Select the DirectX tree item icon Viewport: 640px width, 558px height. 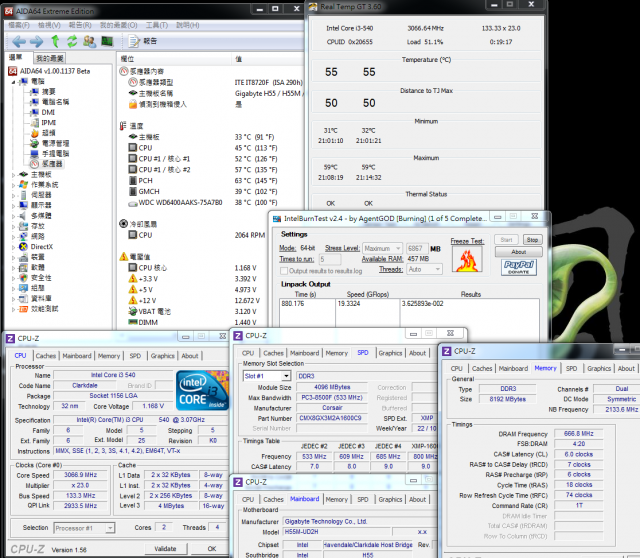[24, 247]
